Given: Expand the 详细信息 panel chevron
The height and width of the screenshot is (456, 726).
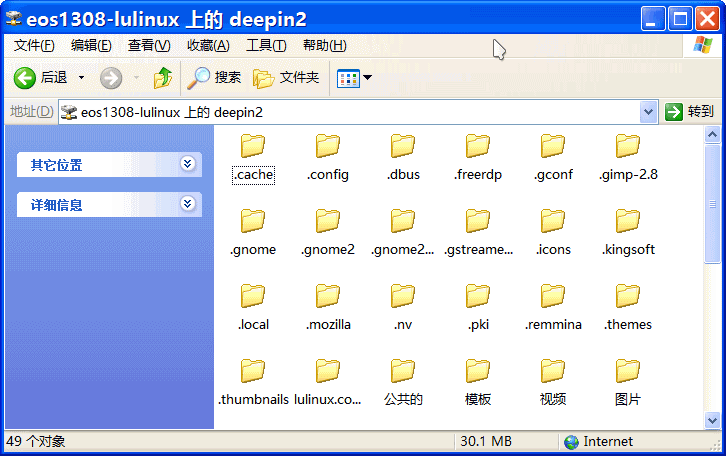Looking at the screenshot, I should point(188,204).
